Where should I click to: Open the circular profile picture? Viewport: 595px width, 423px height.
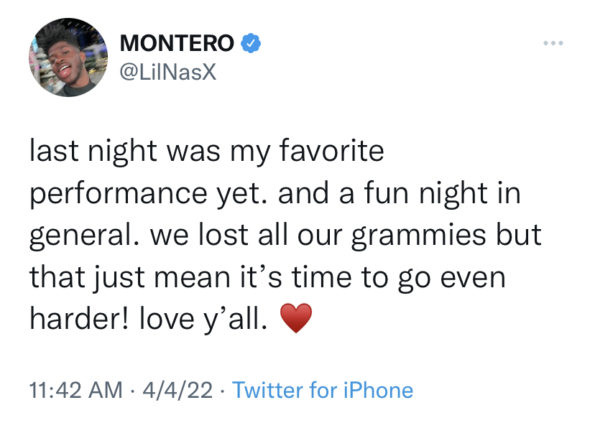tap(68, 57)
